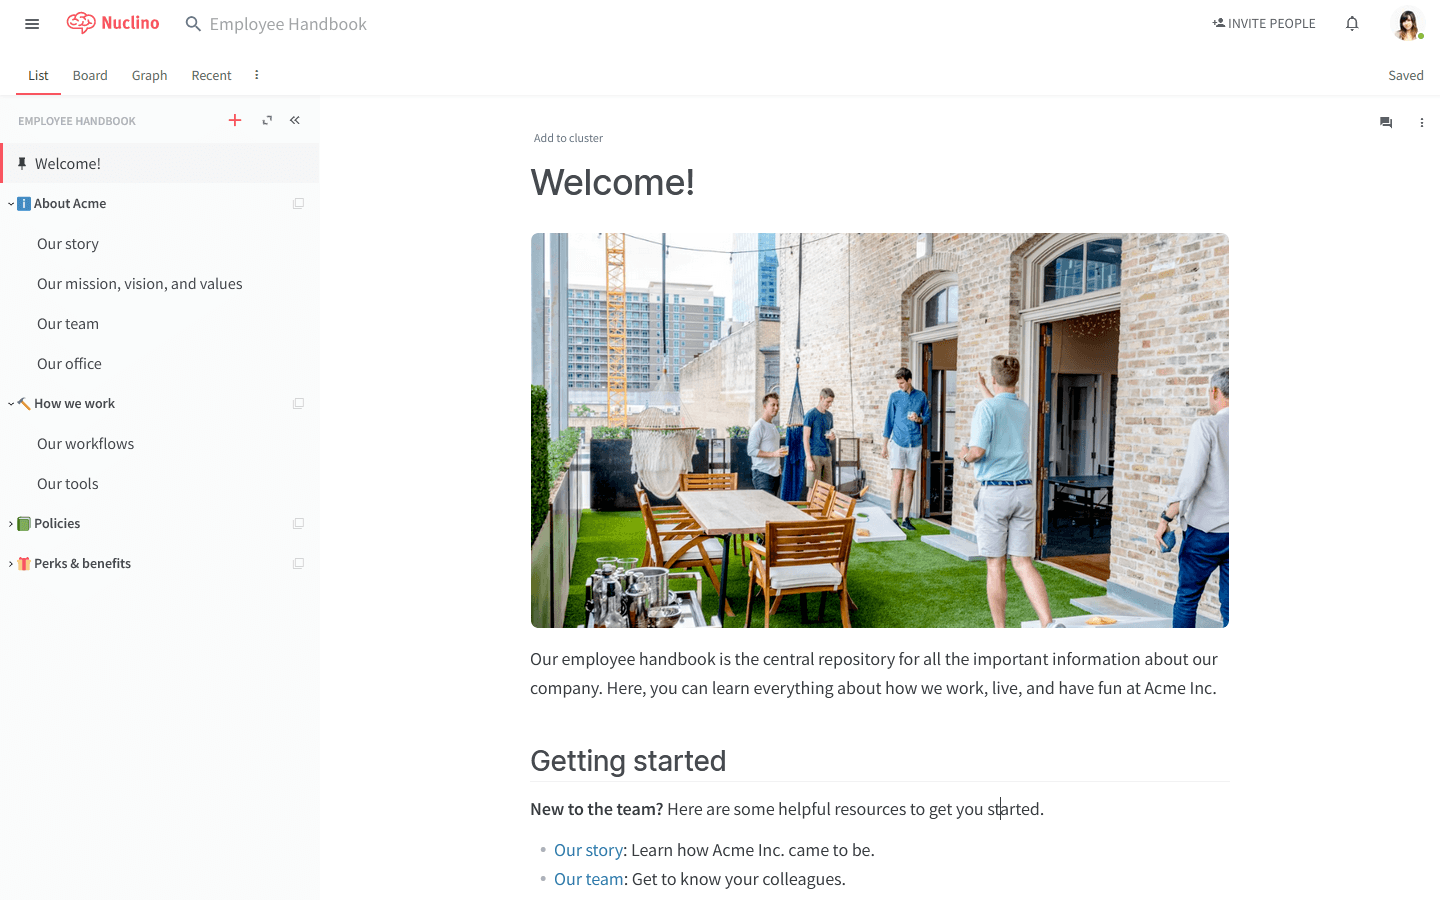Expand the Policies cluster
This screenshot has height=900, width=1440.
[x=11, y=524]
